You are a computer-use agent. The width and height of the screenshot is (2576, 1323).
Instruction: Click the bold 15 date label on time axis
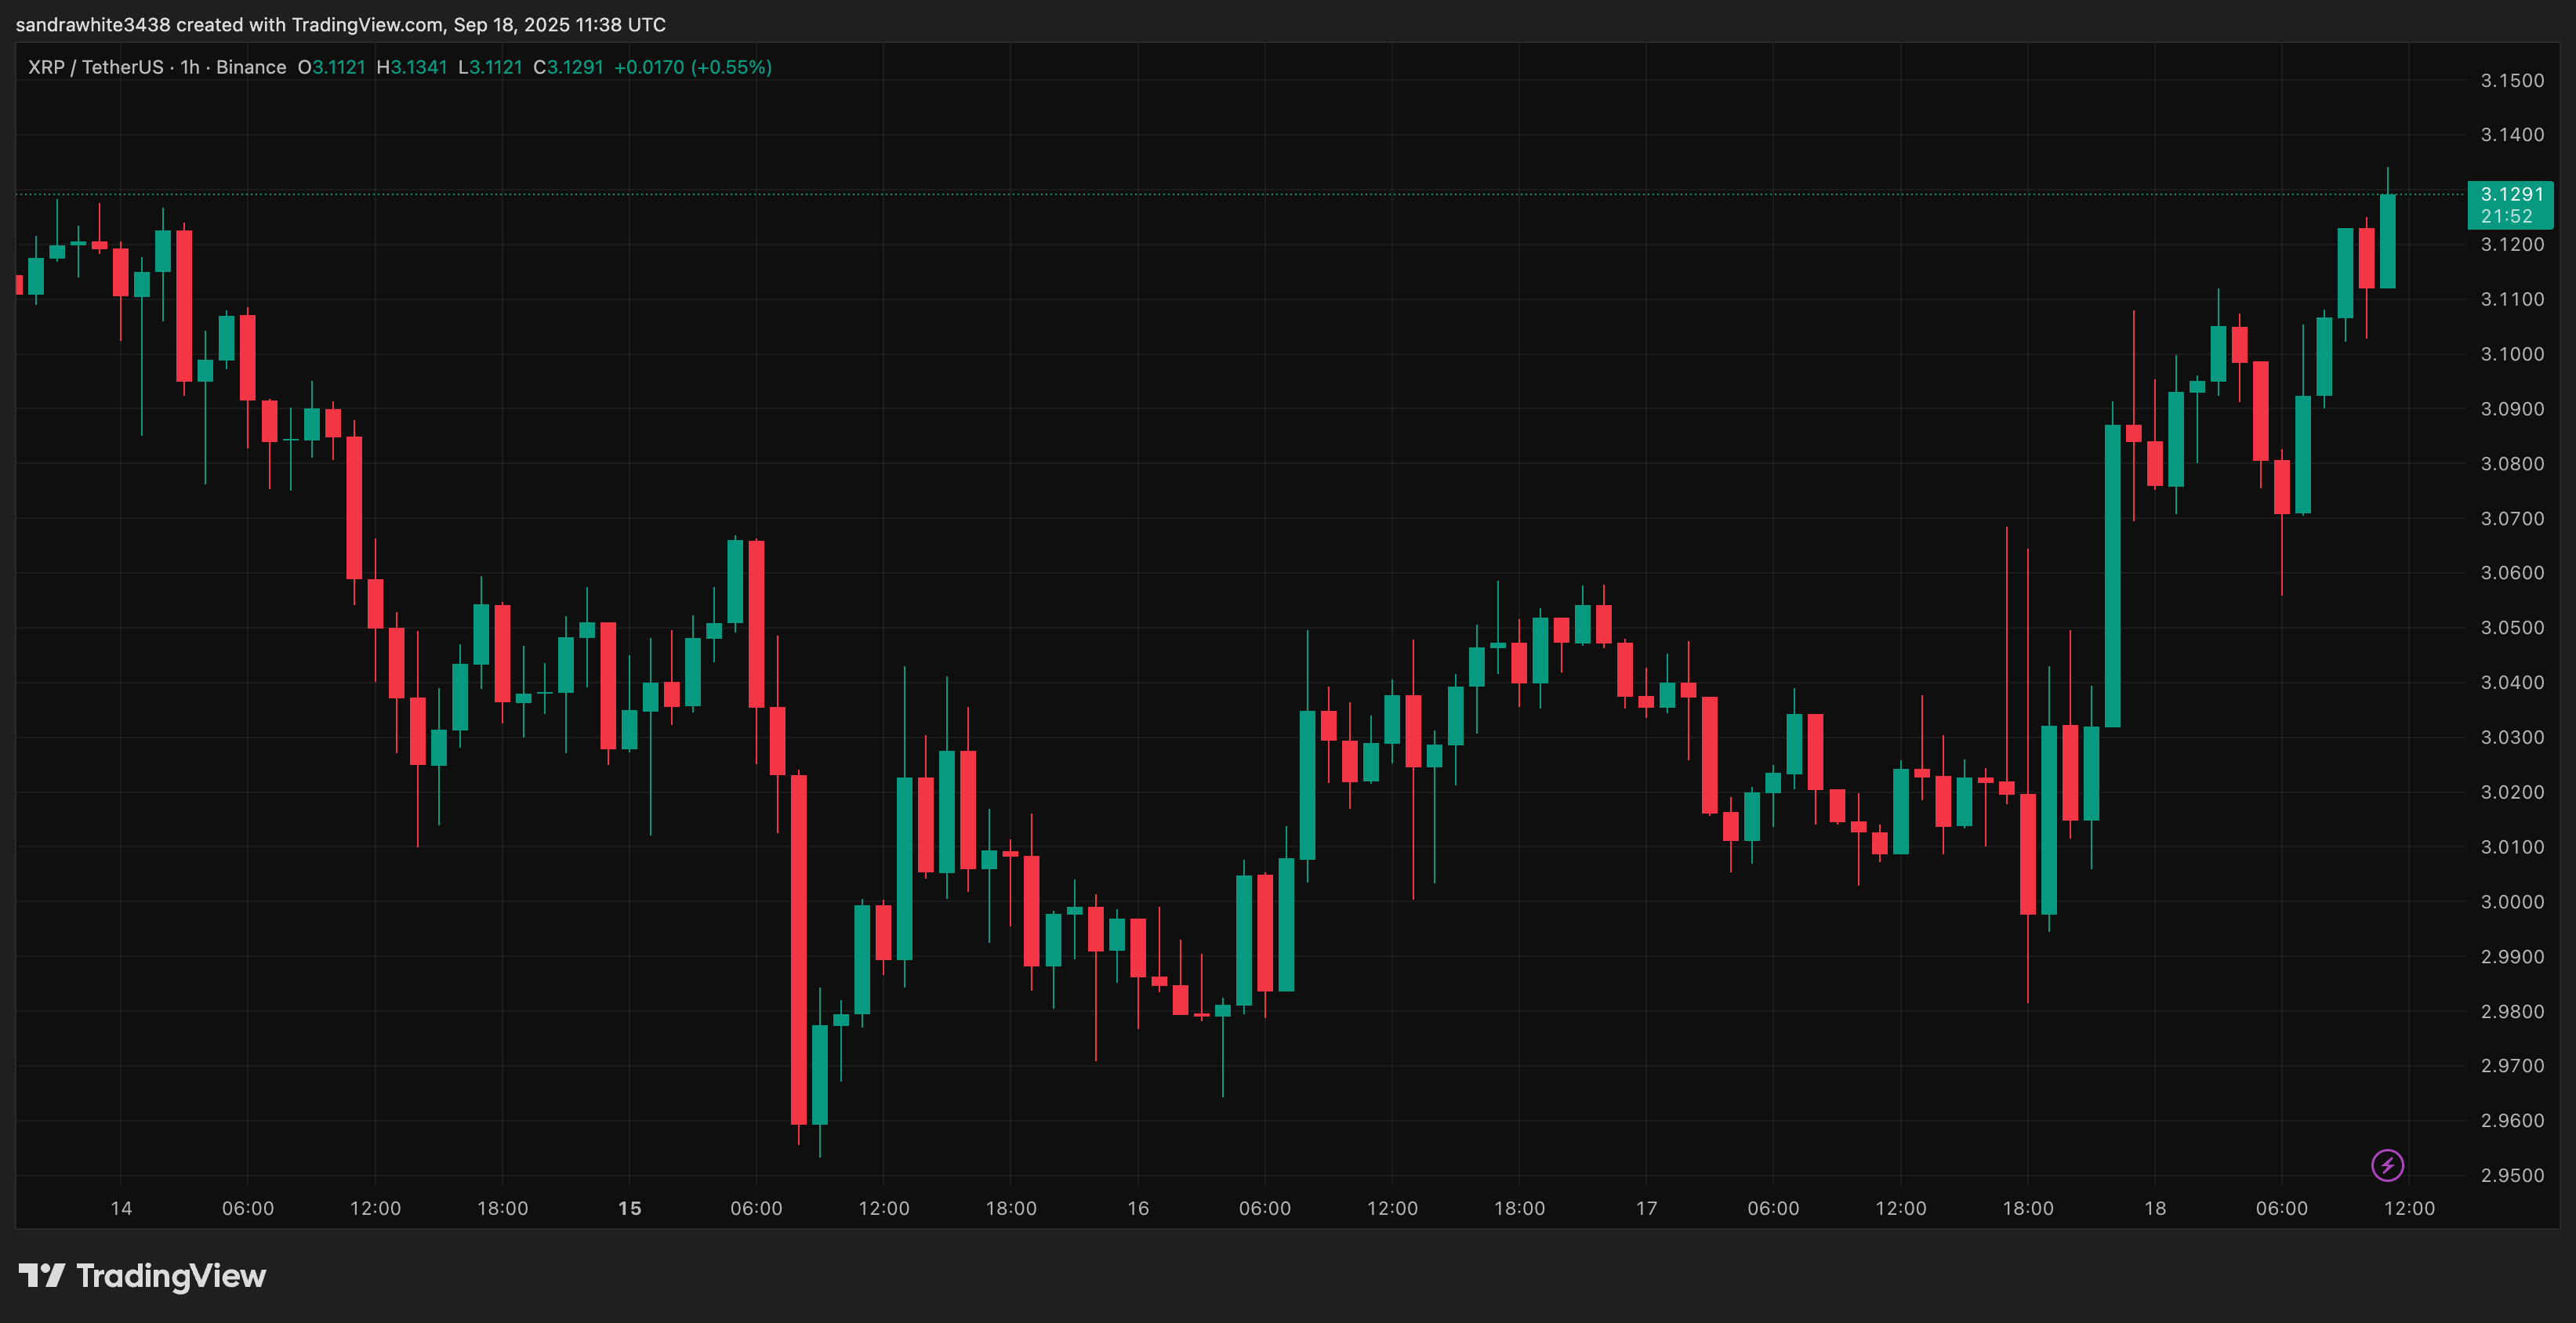point(629,1208)
